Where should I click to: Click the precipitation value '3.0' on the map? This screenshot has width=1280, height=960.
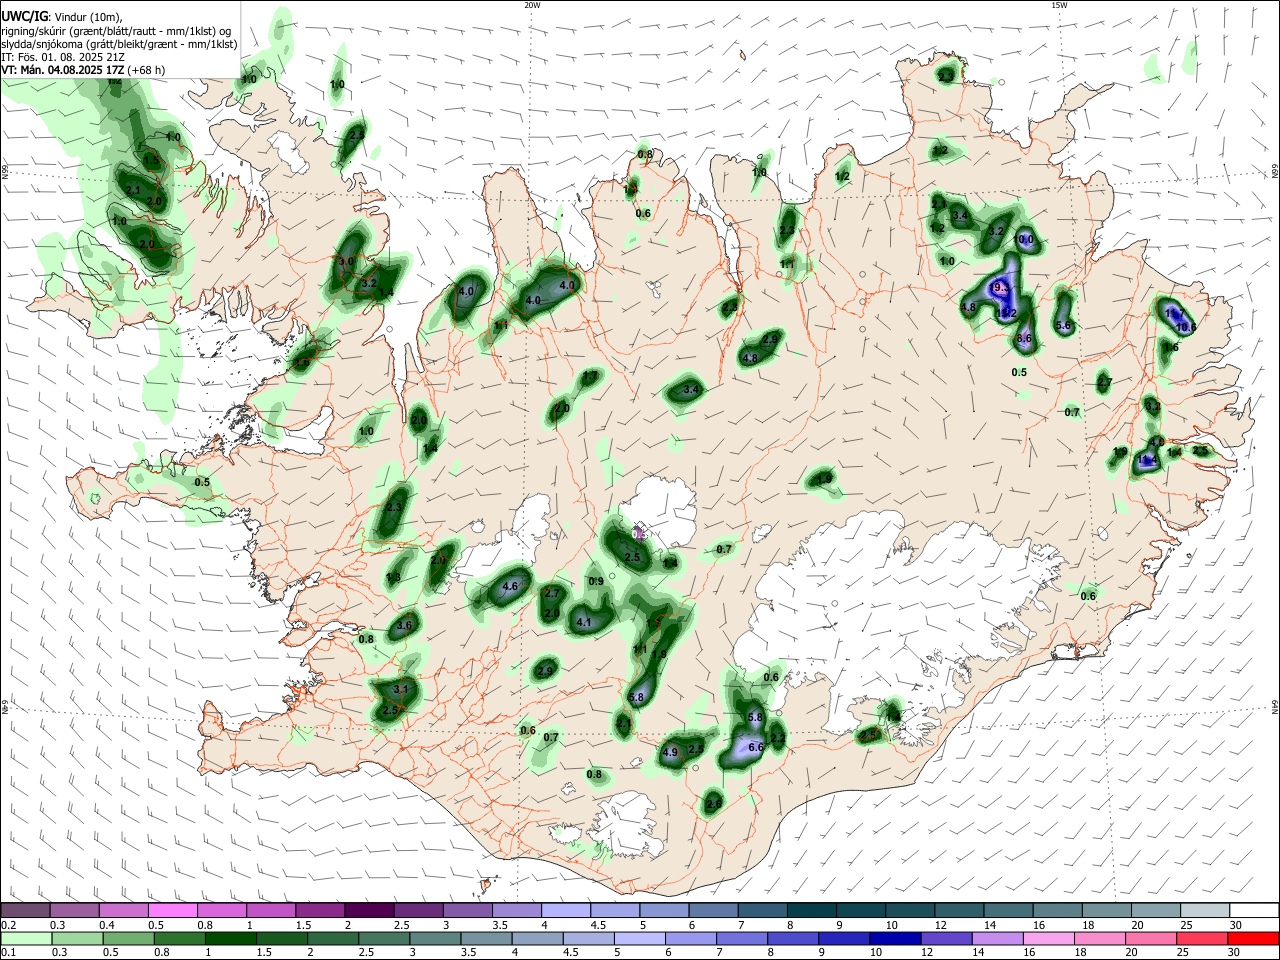[347, 261]
